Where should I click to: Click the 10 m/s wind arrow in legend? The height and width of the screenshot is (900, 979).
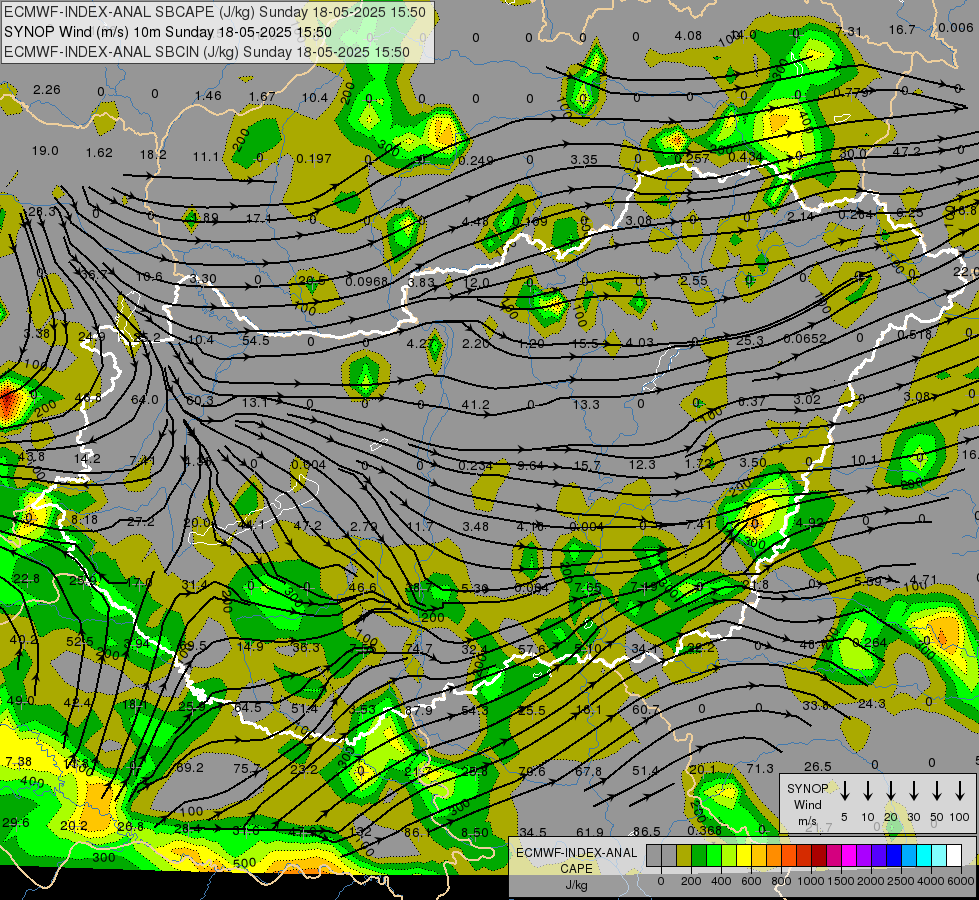pos(867,791)
